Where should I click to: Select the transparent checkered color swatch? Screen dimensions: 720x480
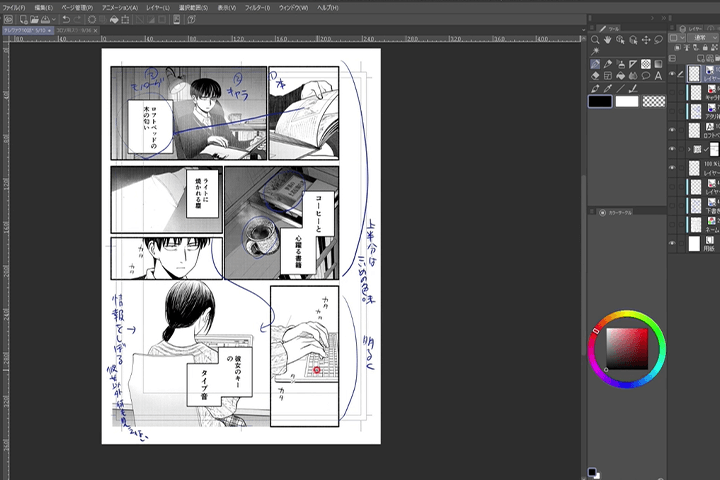654,102
